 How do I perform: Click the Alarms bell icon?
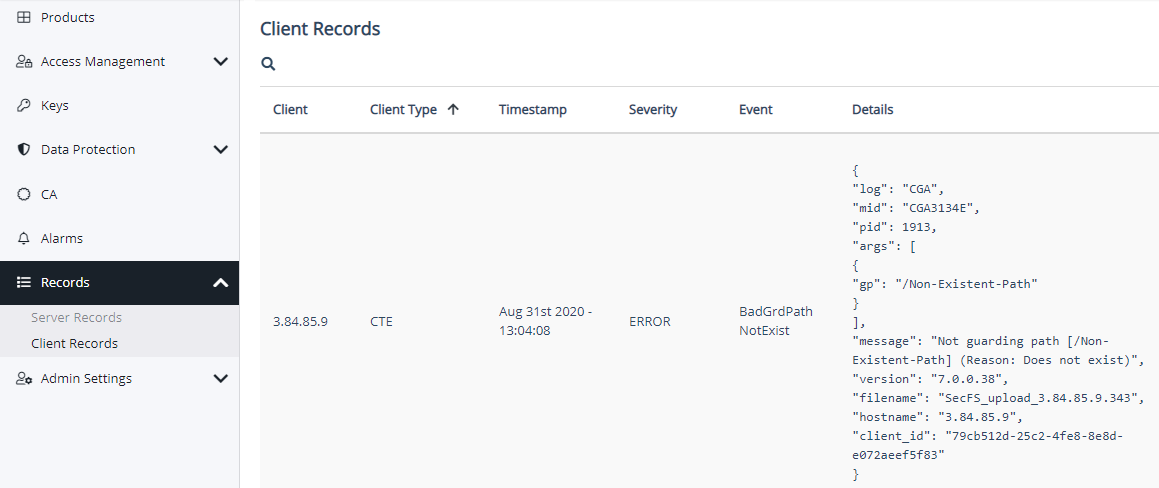(24, 239)
